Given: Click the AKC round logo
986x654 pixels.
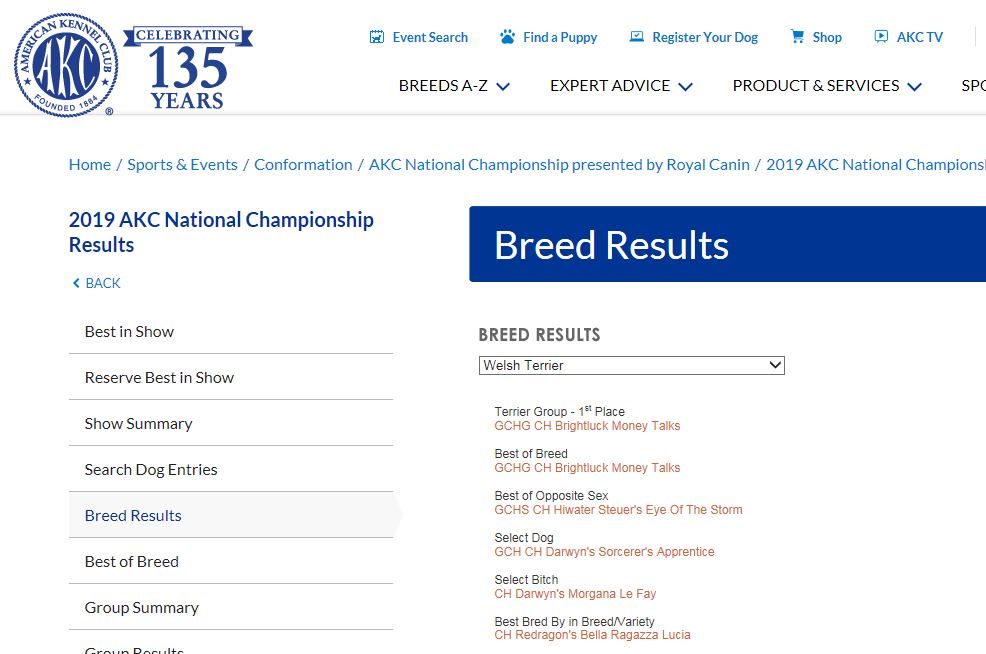Looking at the screenshot, I should (65, 64).
